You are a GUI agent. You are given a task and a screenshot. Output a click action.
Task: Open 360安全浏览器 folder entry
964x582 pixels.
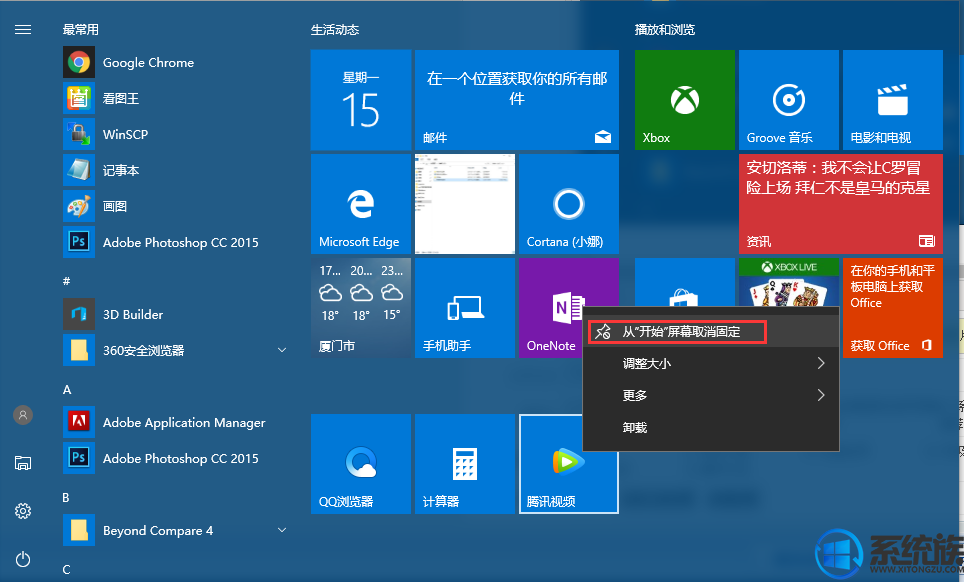click(x=175, y=350)
